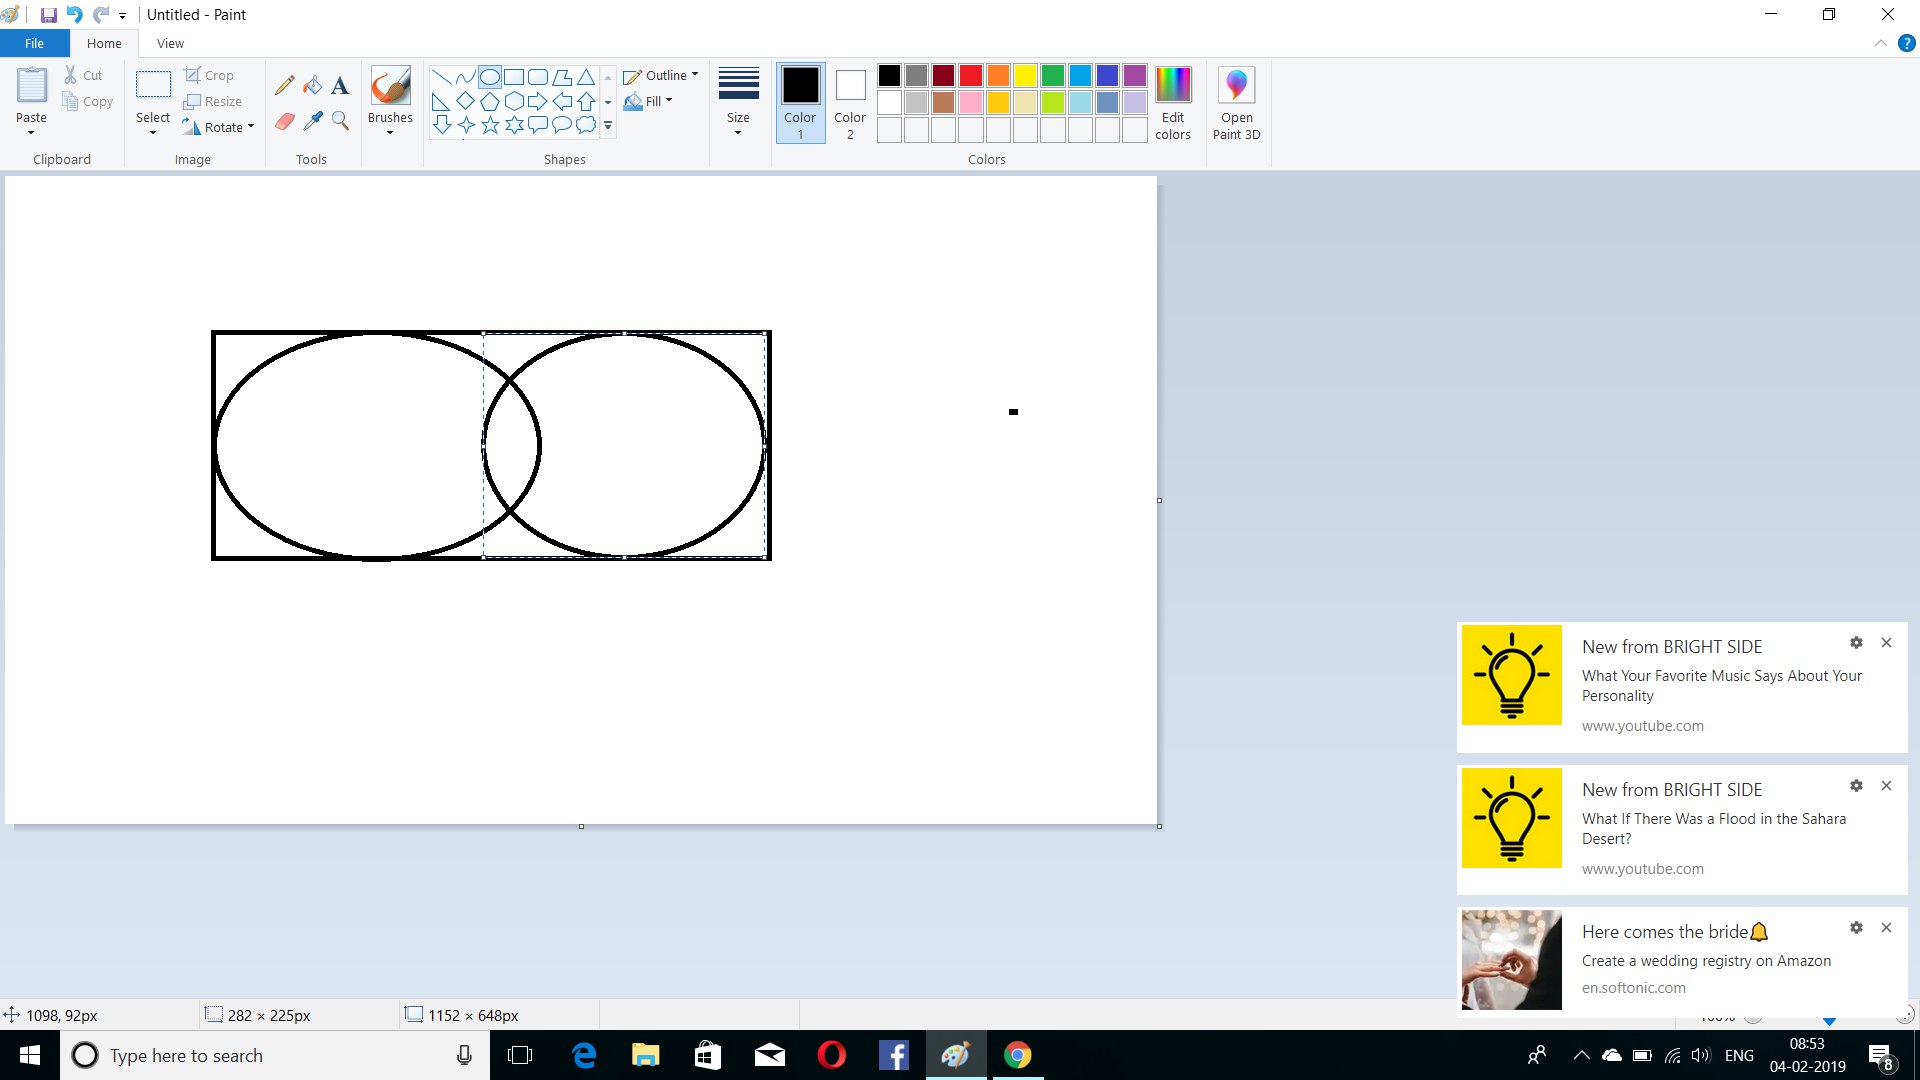Activate Color 2 selector

pos(850,102)
